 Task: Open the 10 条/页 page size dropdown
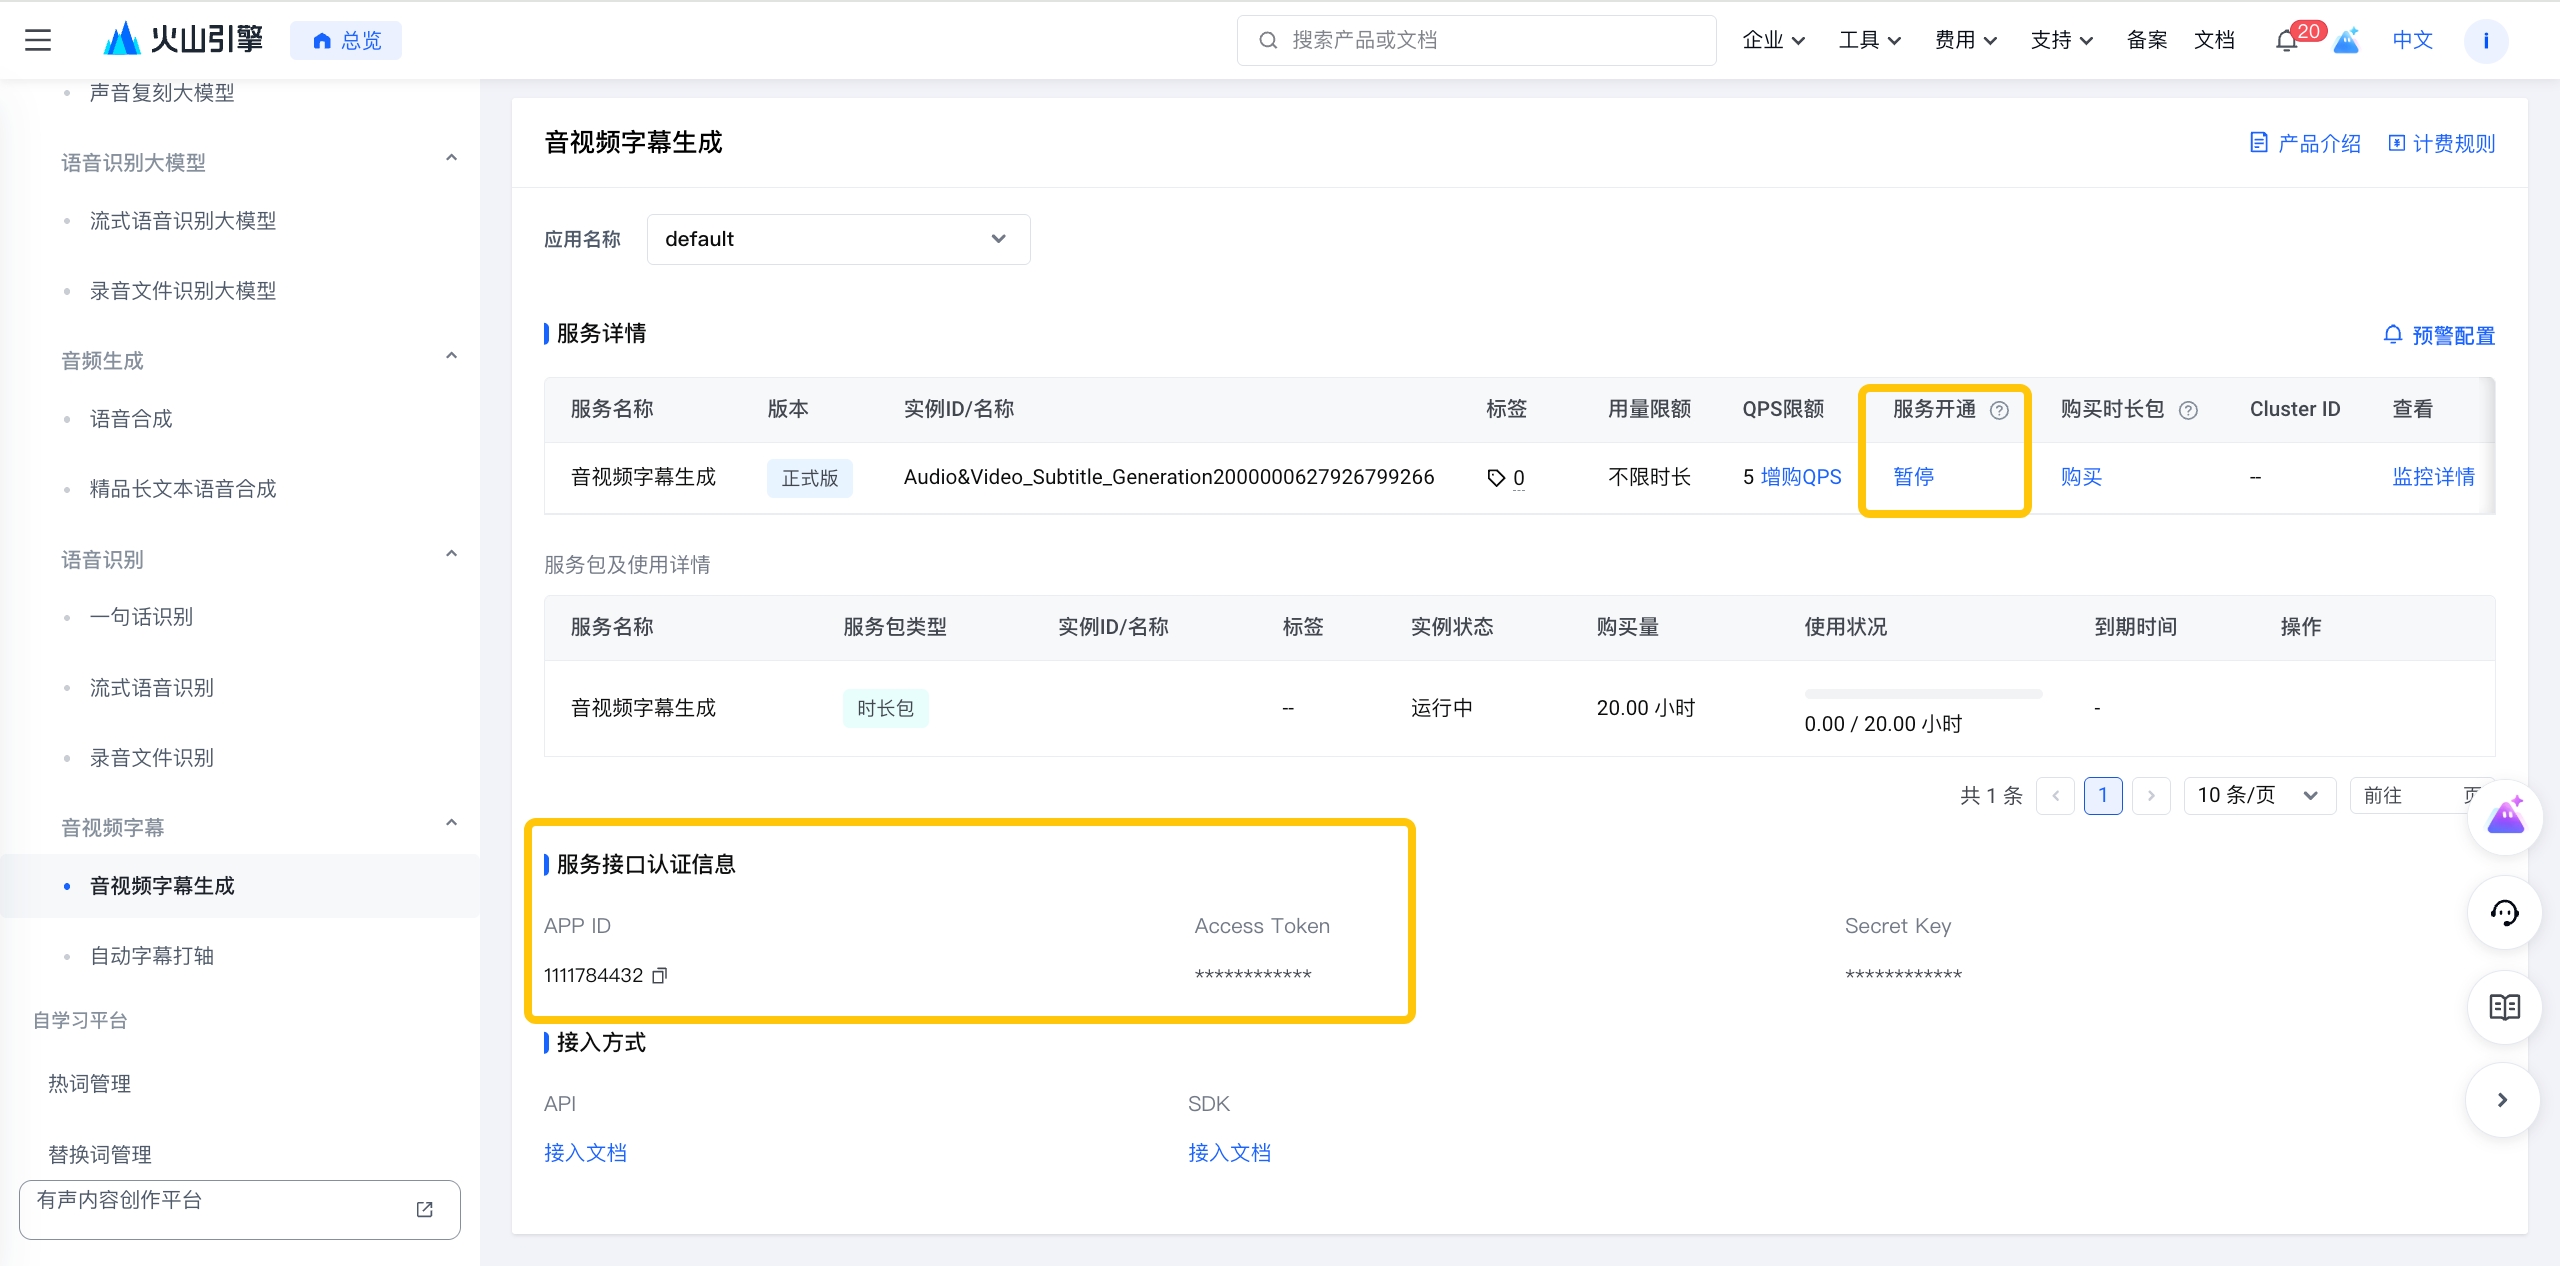click(2259, 795)
